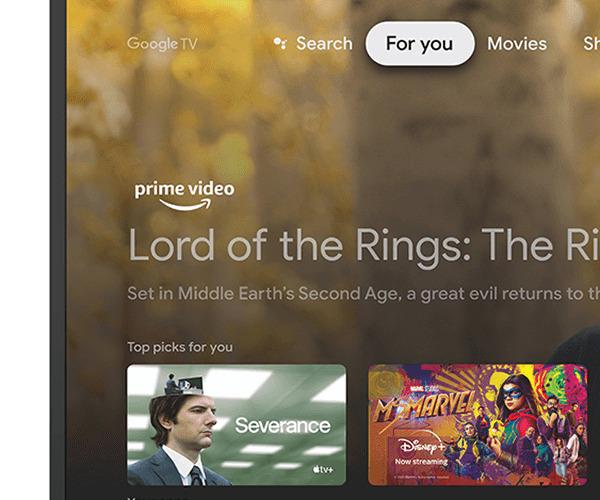This screenshot has height=500, width=600.
Task: Click the Ms. Marvel title logo
Action: click(423, 408)
